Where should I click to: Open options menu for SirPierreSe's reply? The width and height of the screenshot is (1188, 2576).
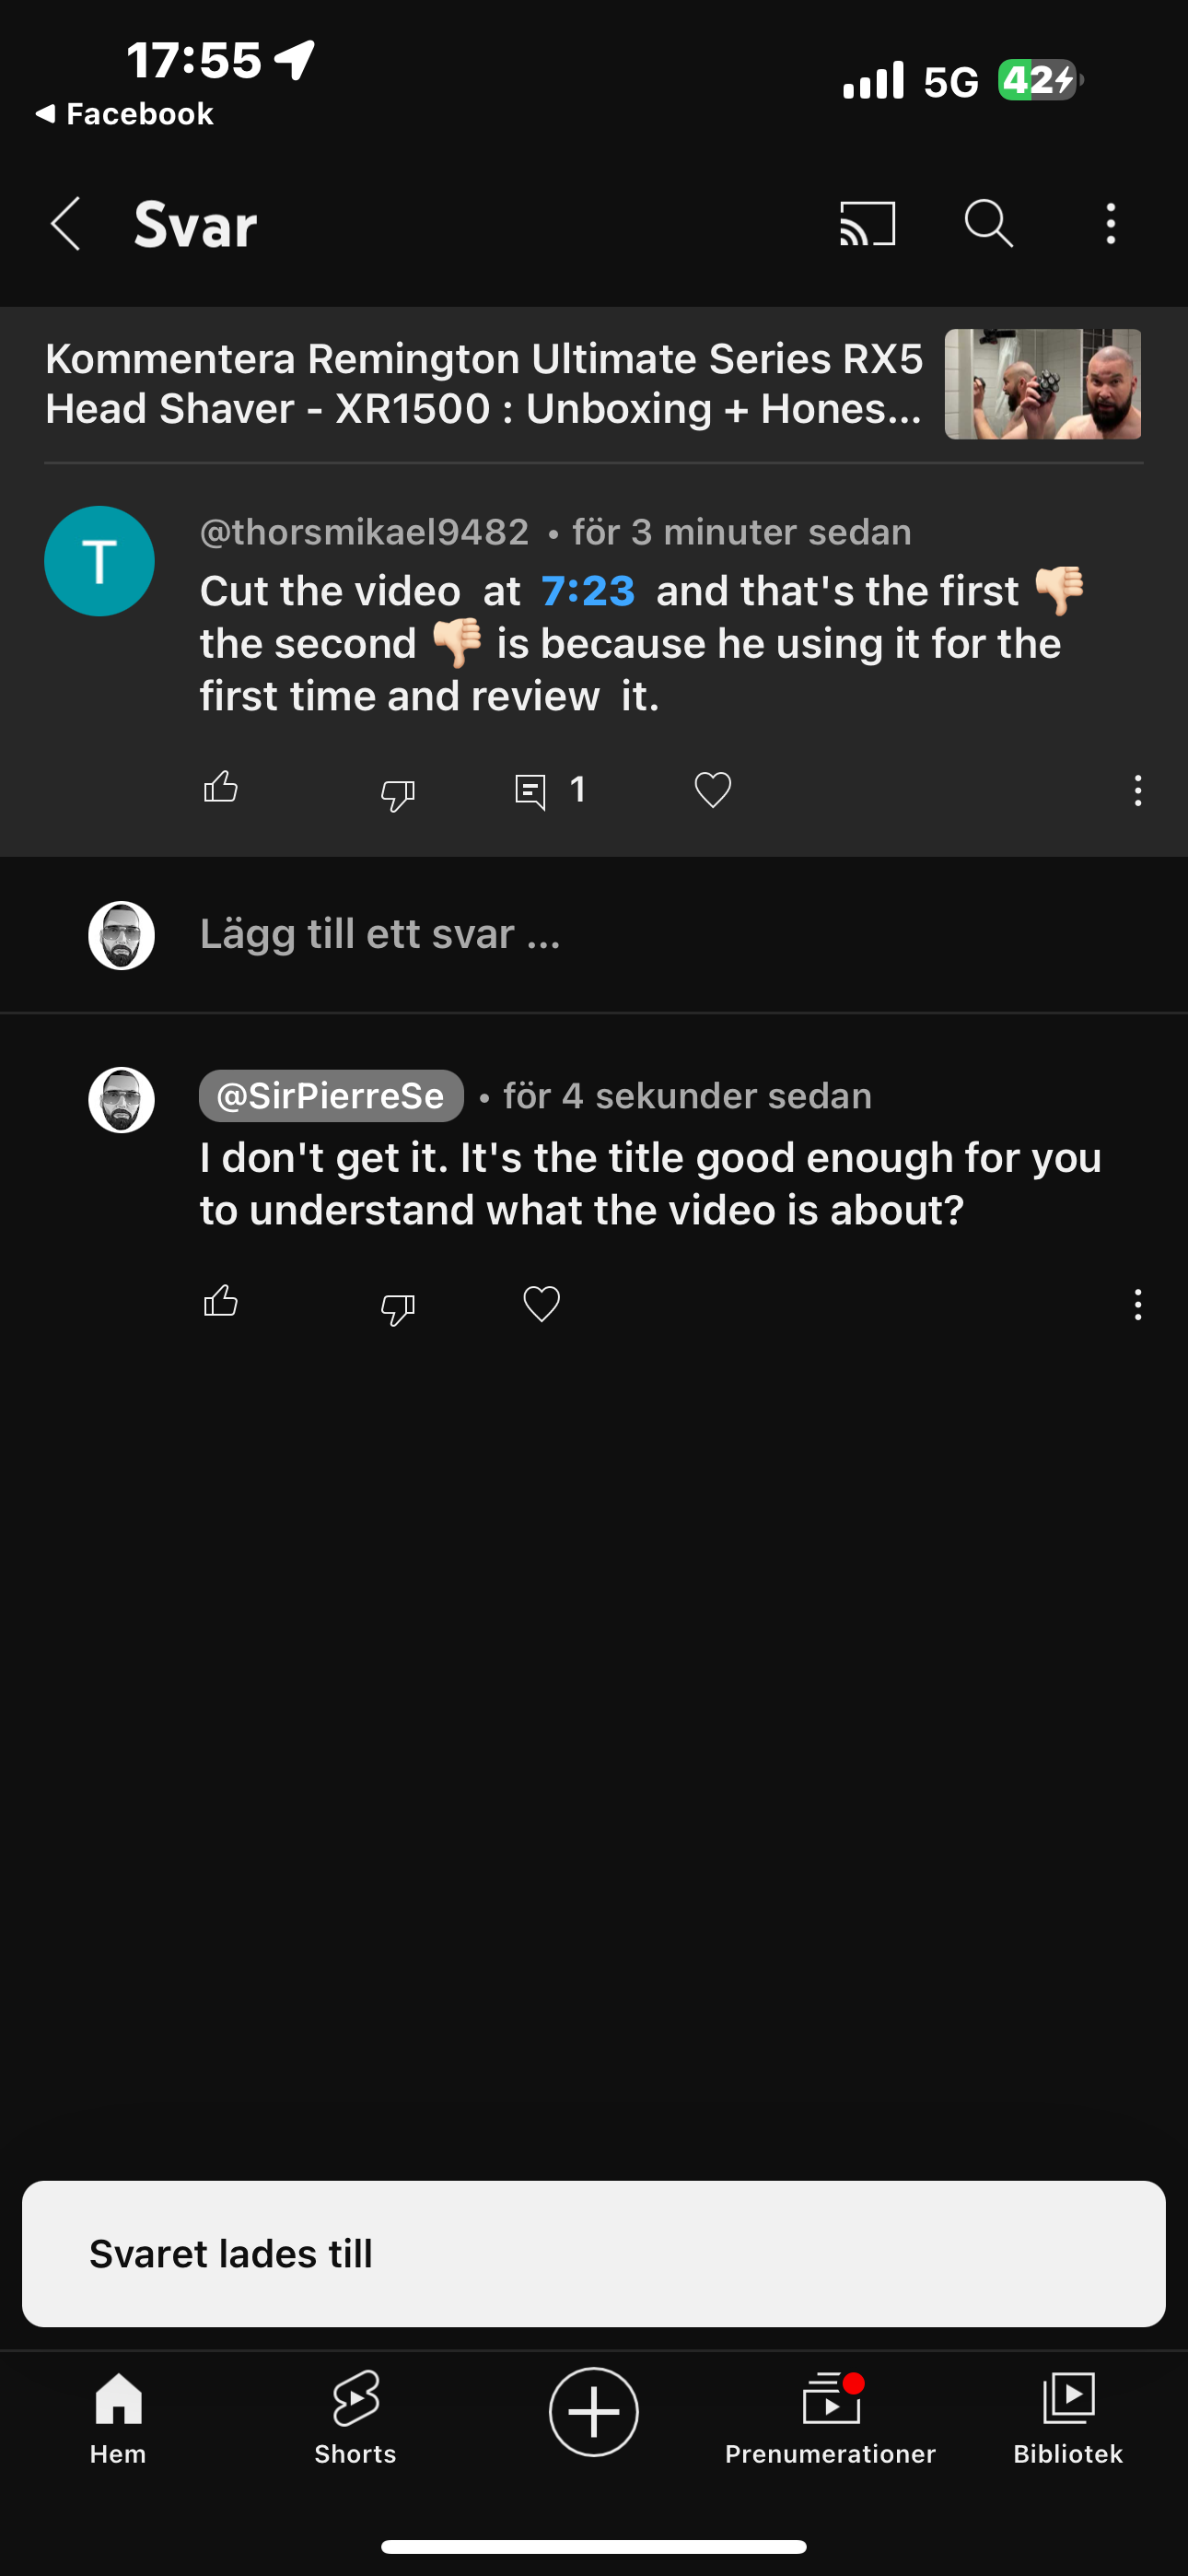(1137, 1305)
